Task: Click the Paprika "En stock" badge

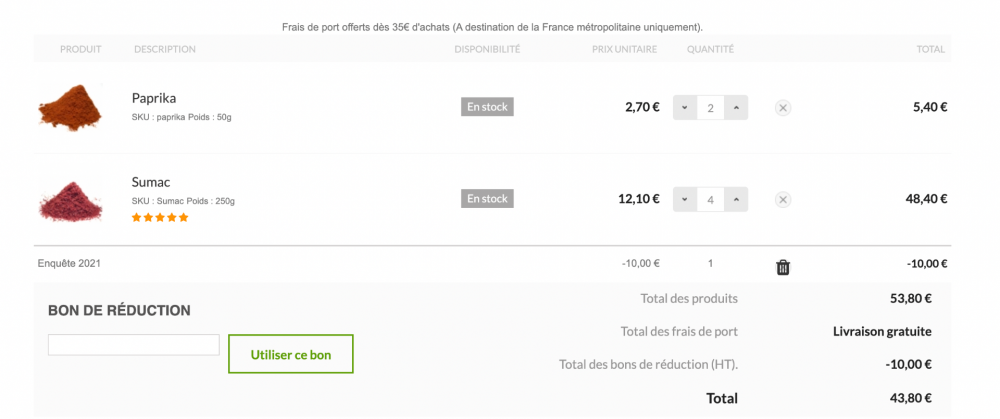Action: pos(487,107)
